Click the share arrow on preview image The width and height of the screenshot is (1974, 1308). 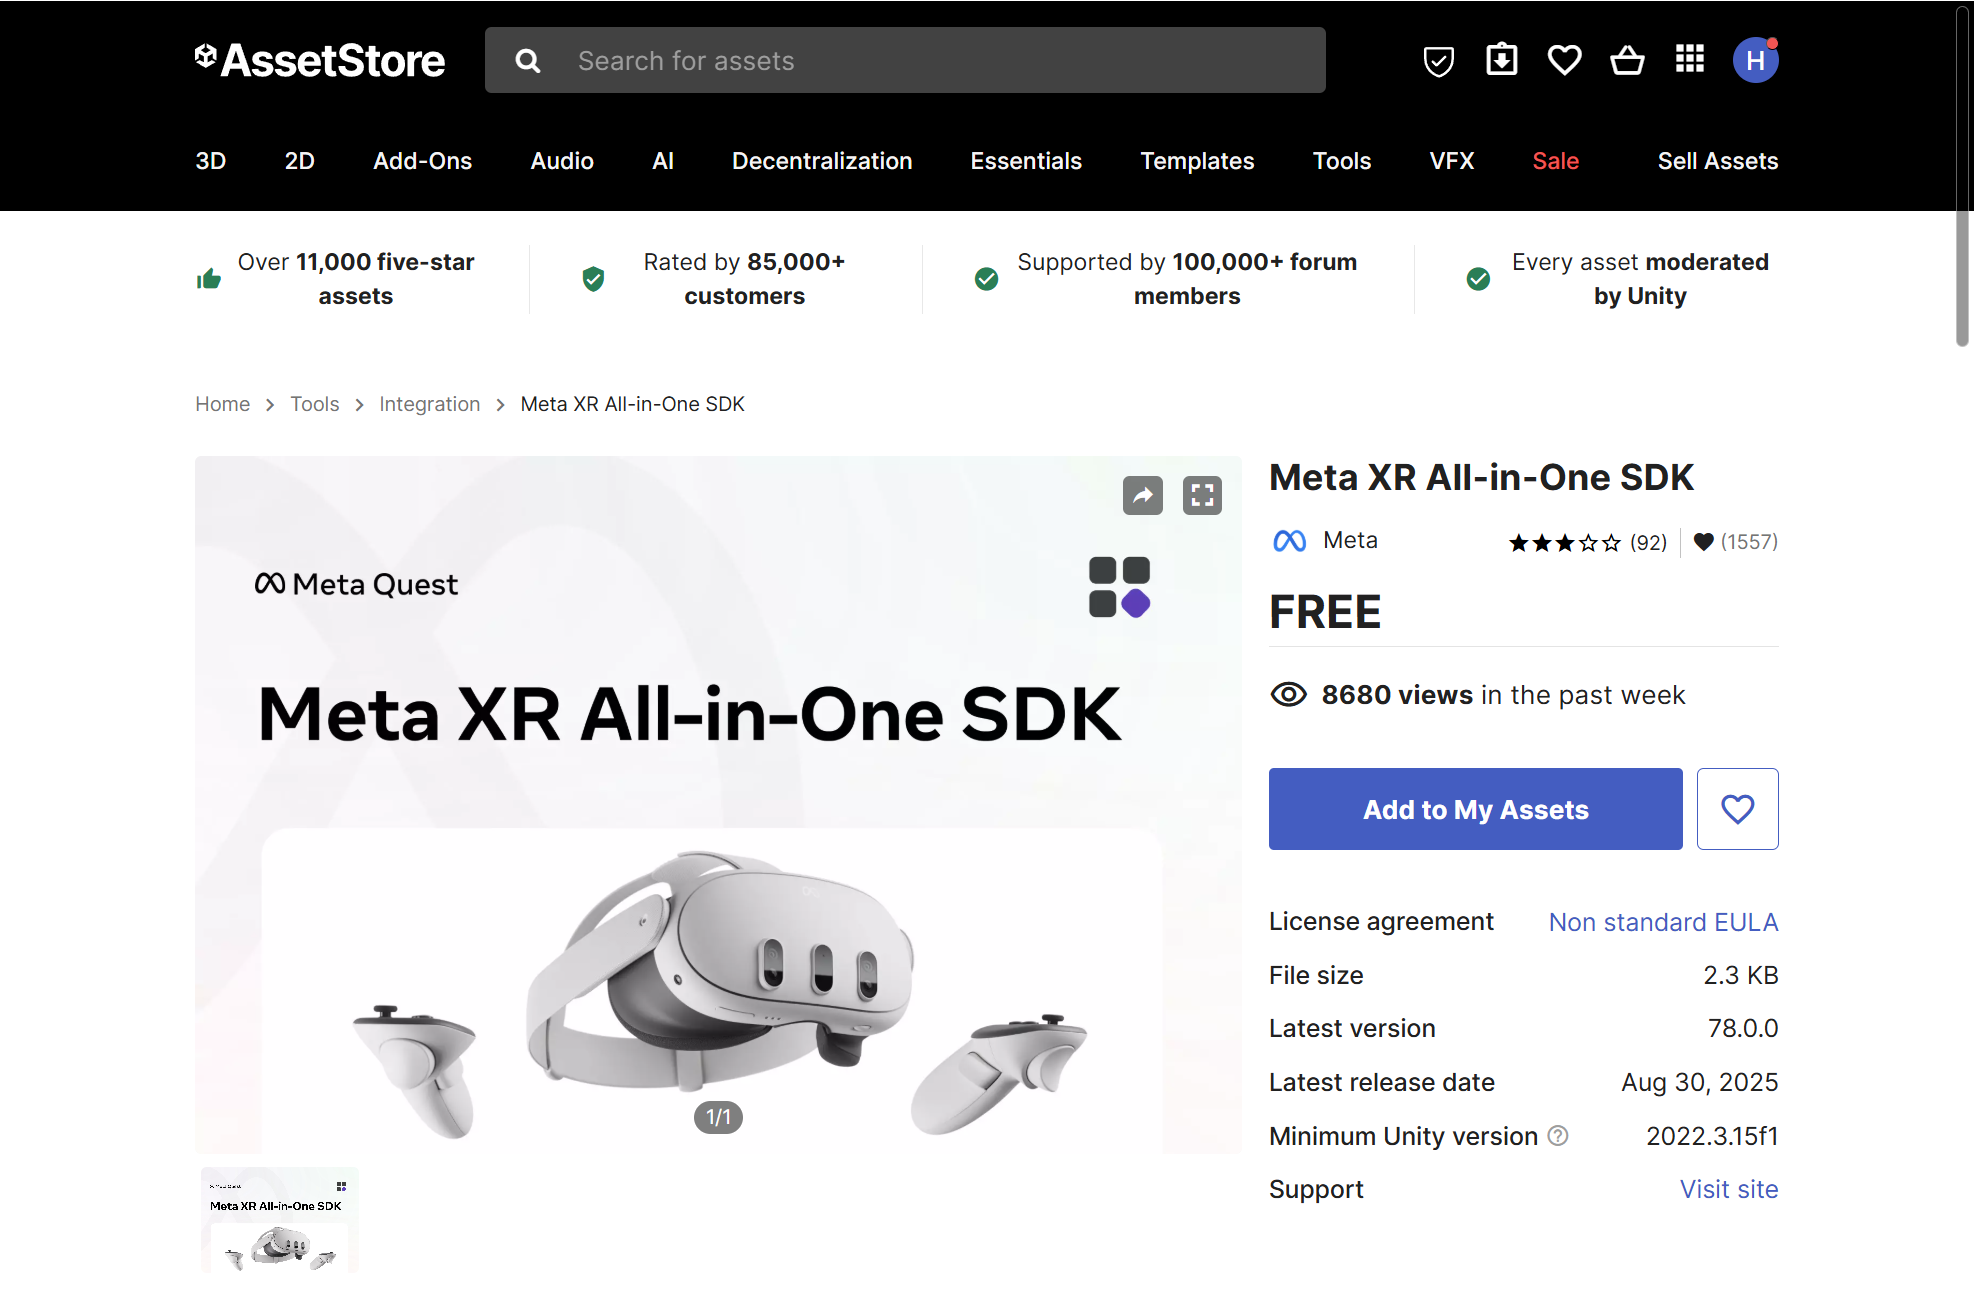(x=1142, y=495)
